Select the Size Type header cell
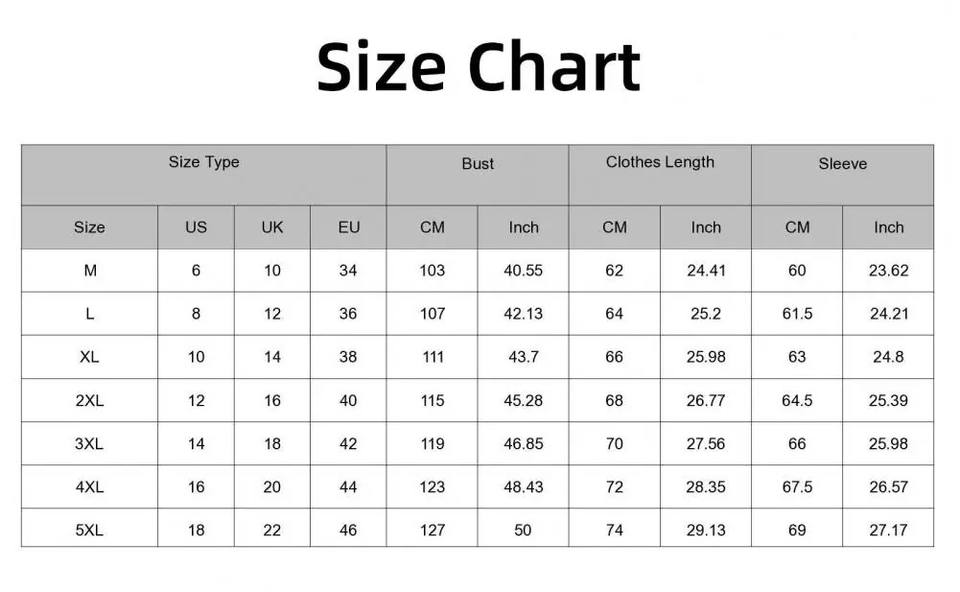The image size is (960, 592). tap(204, 163)
